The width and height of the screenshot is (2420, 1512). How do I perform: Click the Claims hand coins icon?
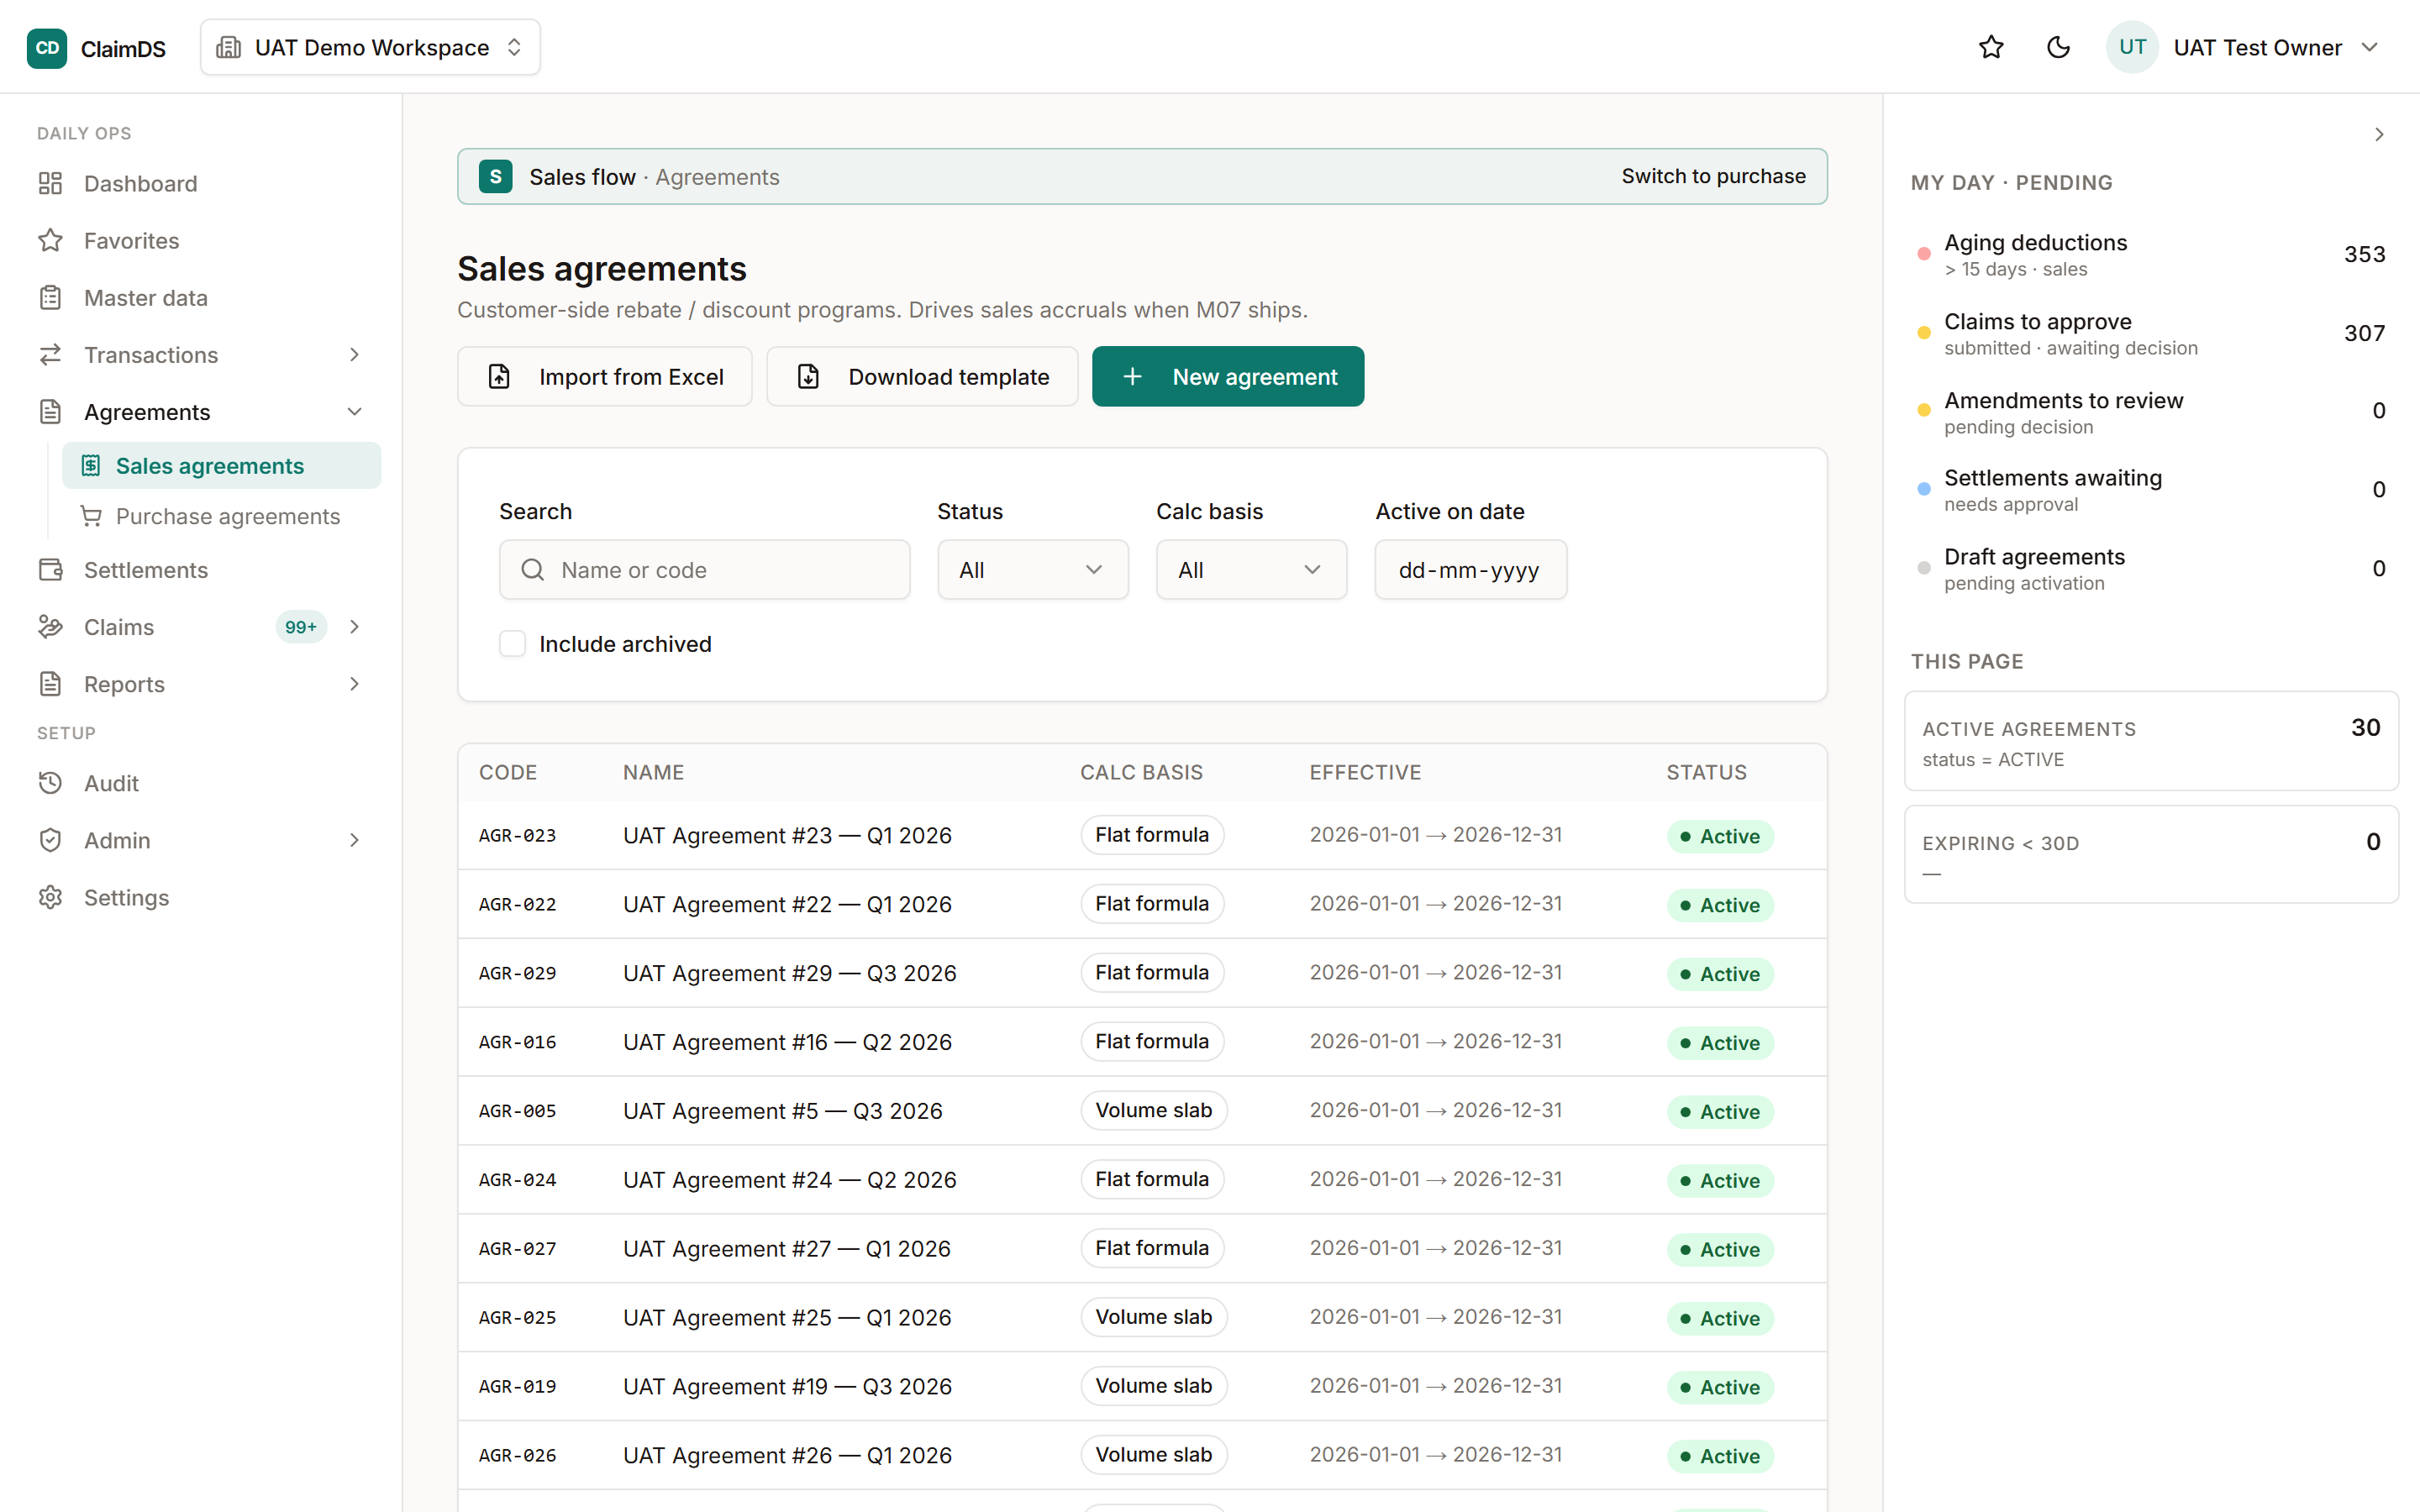[x=50, y=626]
